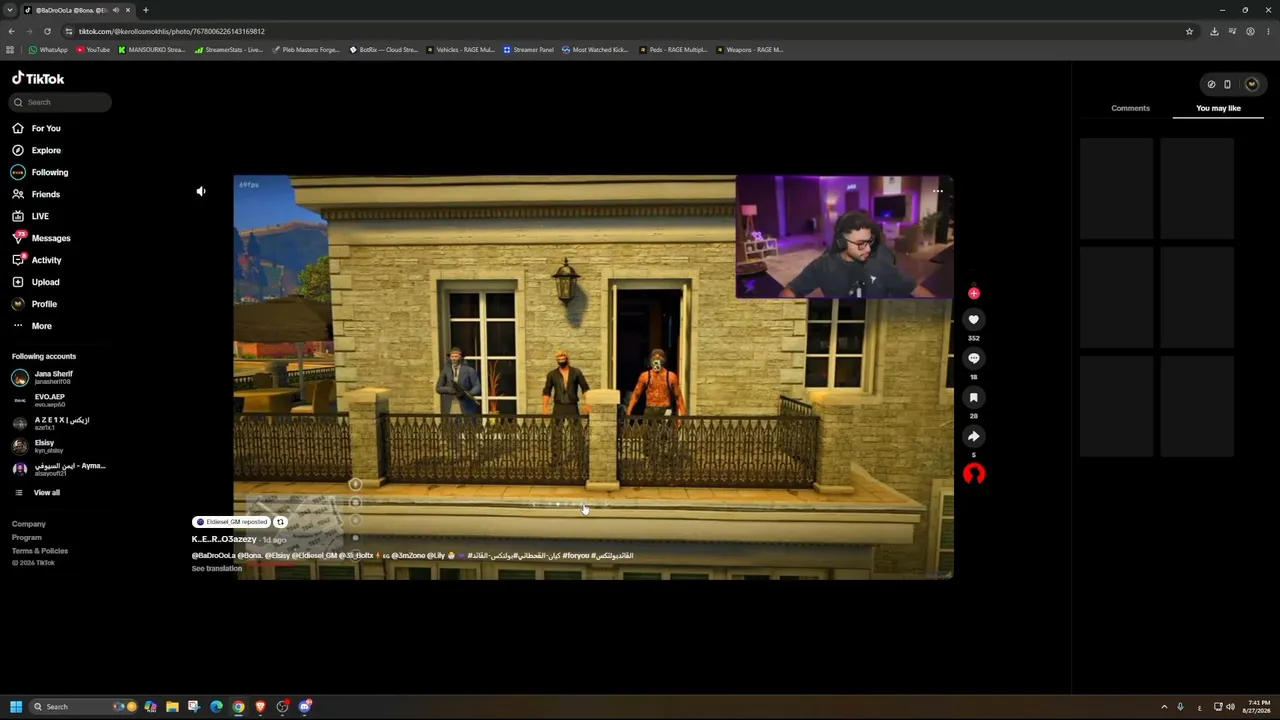The width and height of the screenshot is (1280, 720).
Task: Open the Chrome three-dot menu
Action: click(1267, 31)
